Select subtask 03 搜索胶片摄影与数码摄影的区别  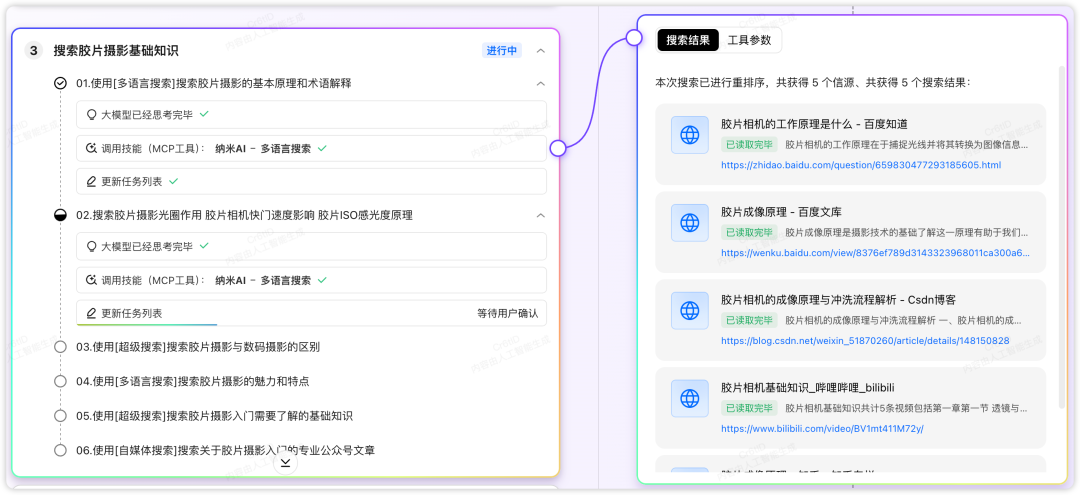[x=198, y=346]
